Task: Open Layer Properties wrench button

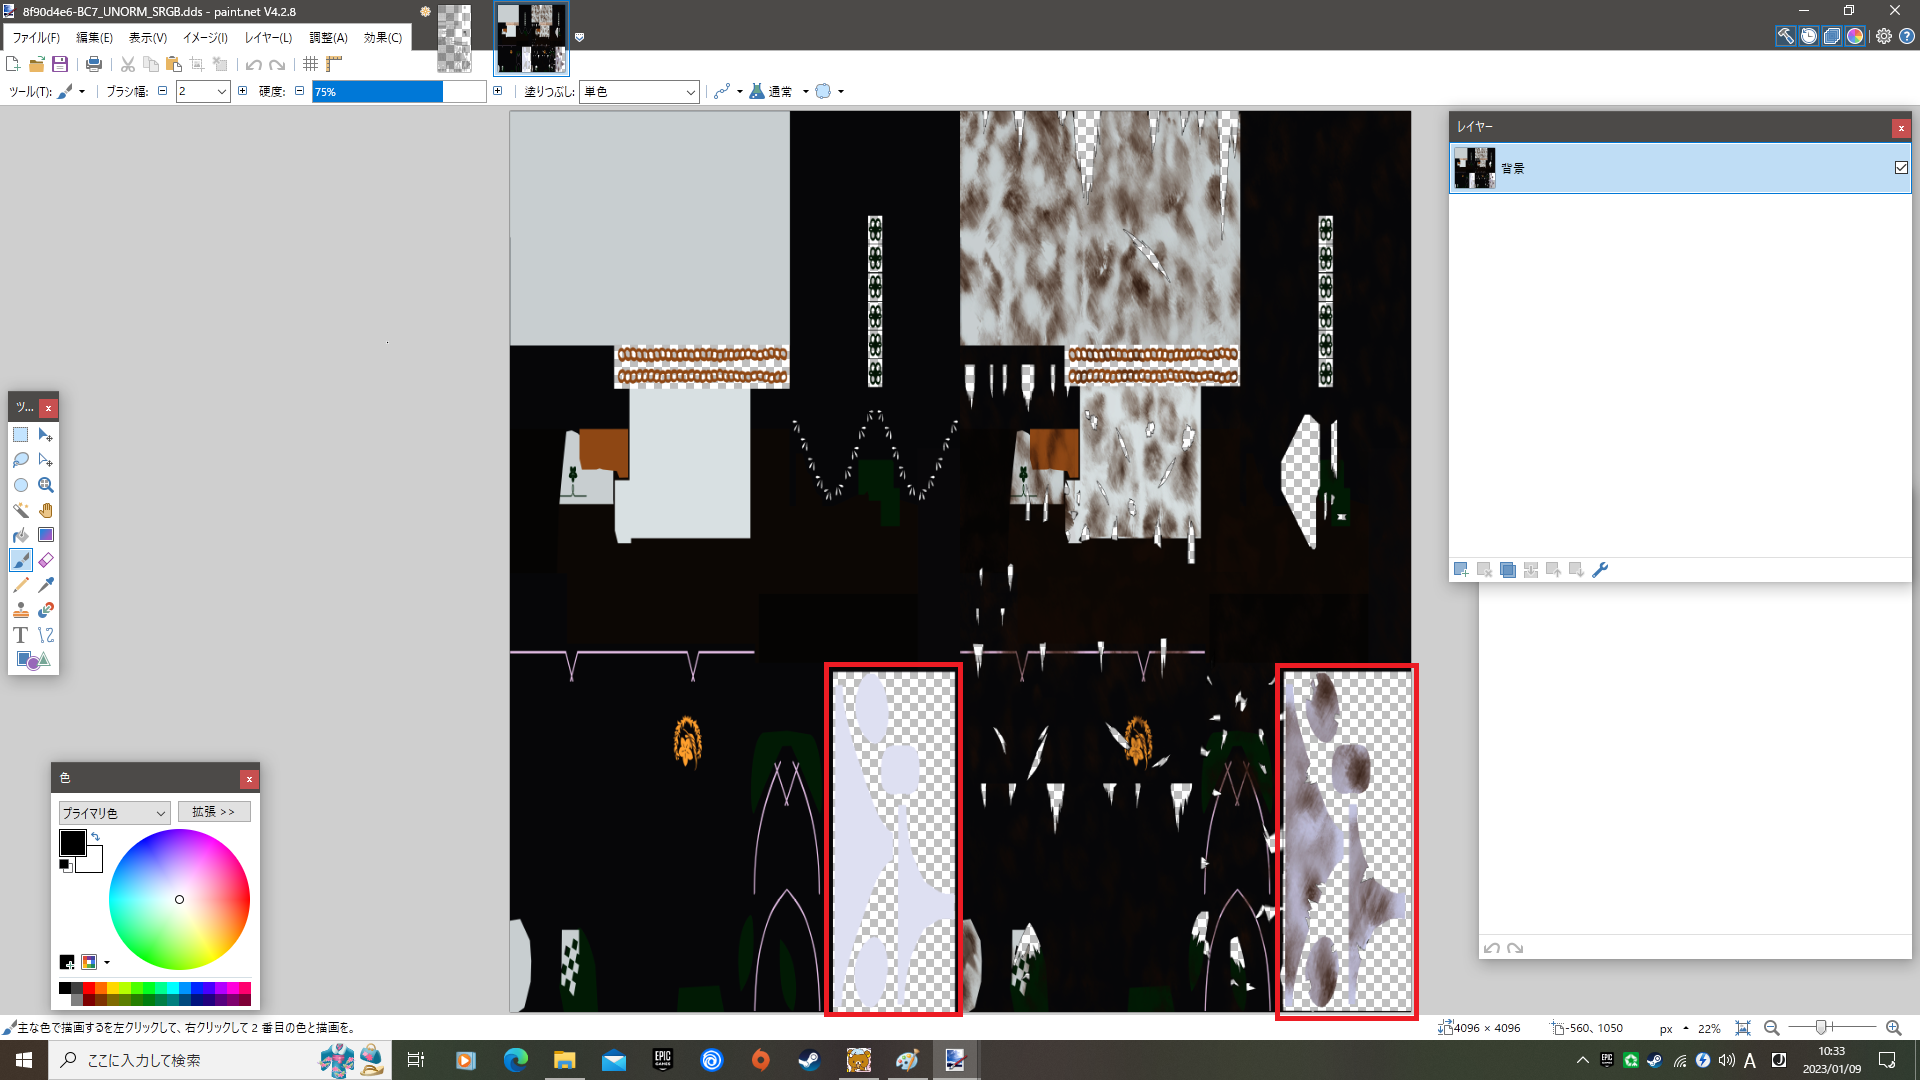Action: tap(1600, 570)
